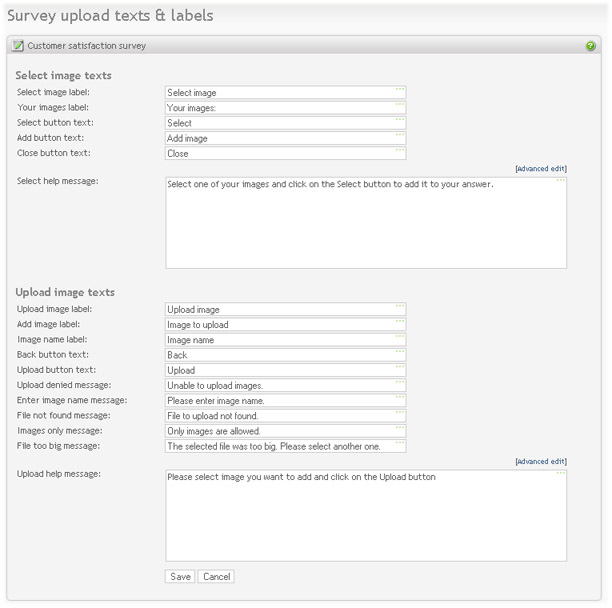Click into Upload help message textarea

click(366, 516)
